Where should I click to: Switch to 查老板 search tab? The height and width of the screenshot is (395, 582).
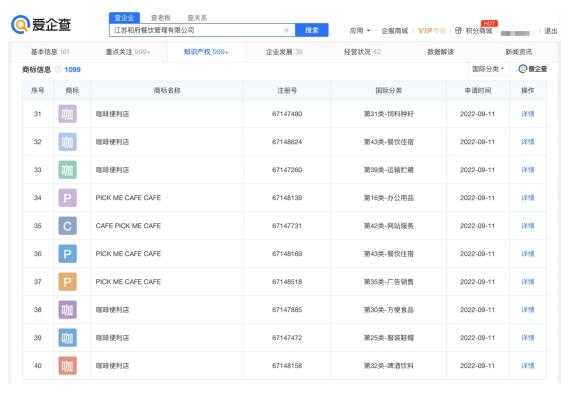point(161,18)
